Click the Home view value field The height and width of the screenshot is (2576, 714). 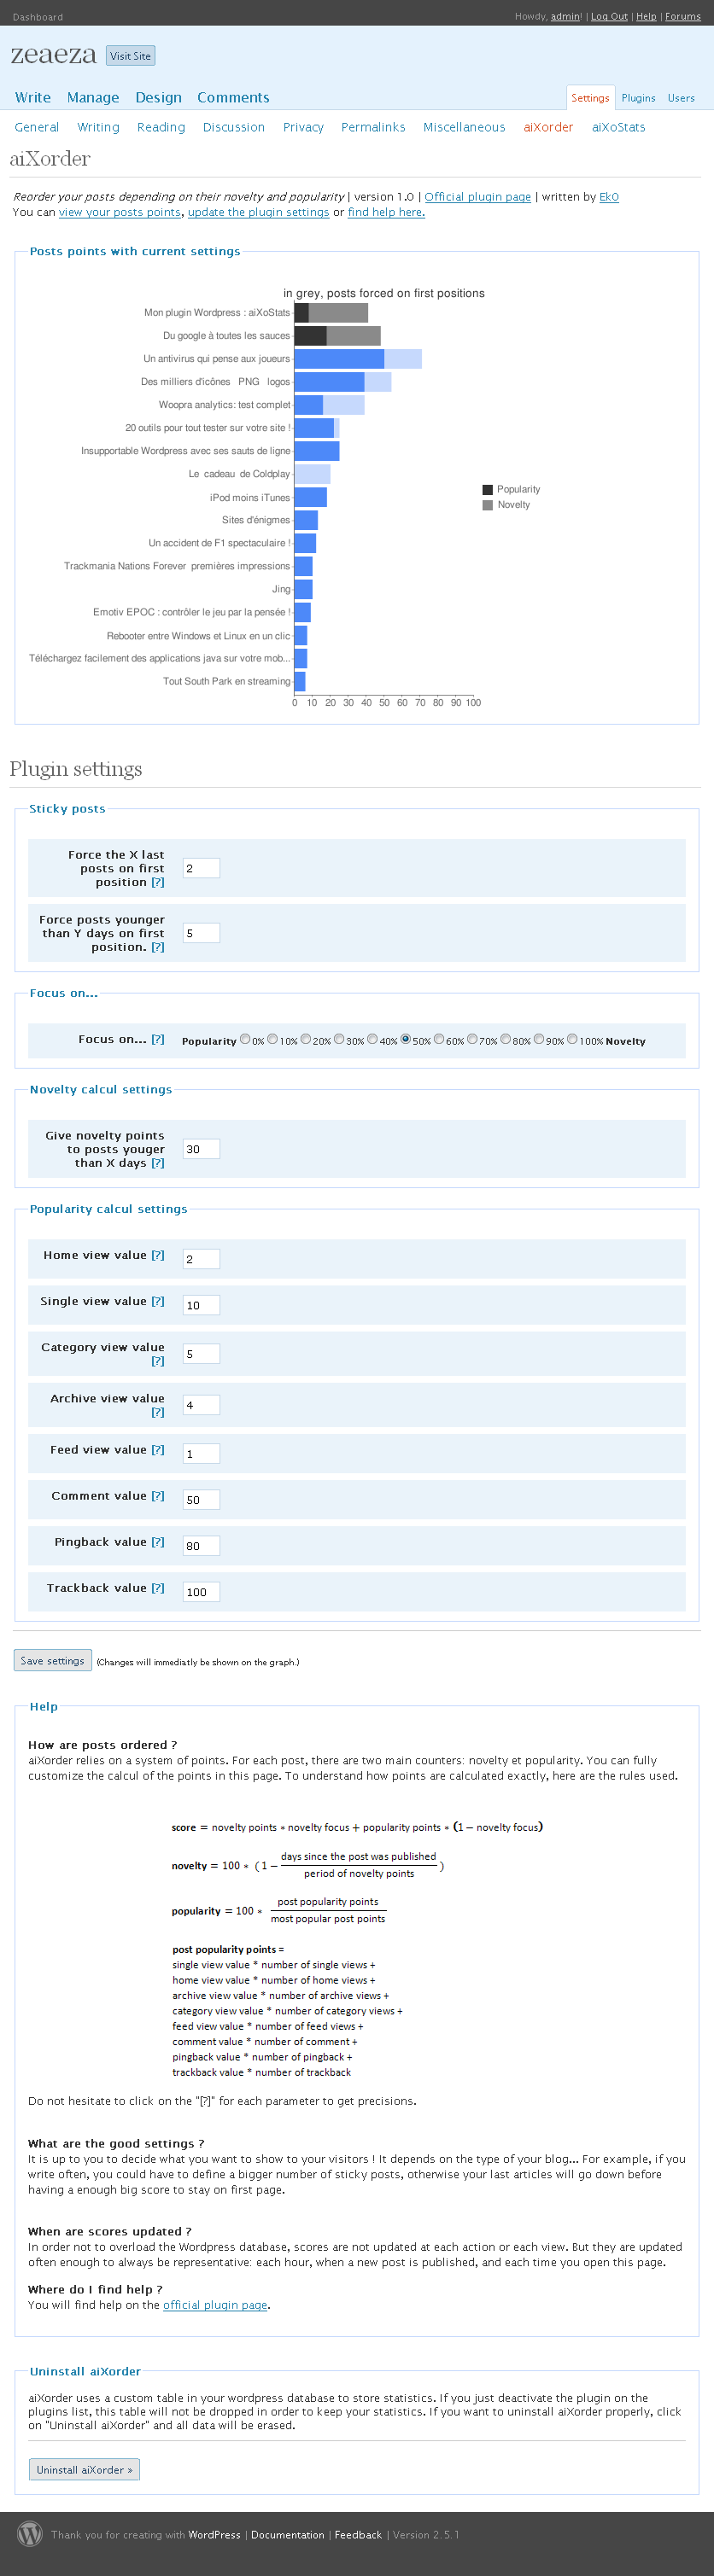coord(201,1258)
